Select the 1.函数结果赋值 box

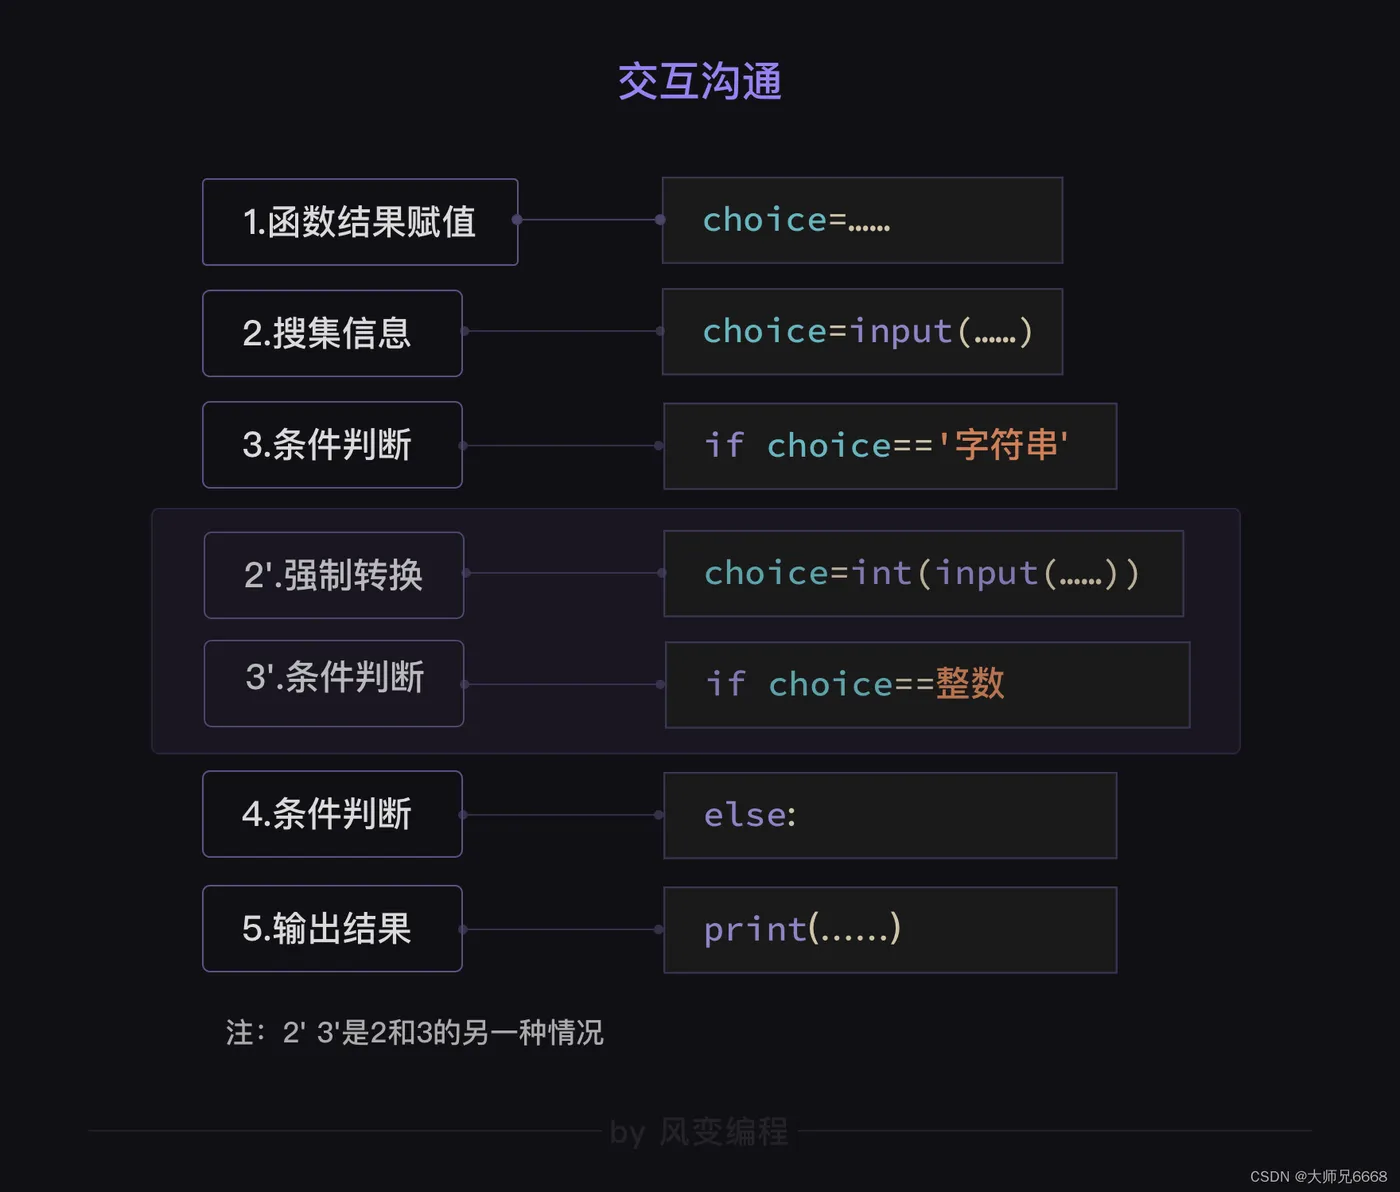[x=360, y=222]
